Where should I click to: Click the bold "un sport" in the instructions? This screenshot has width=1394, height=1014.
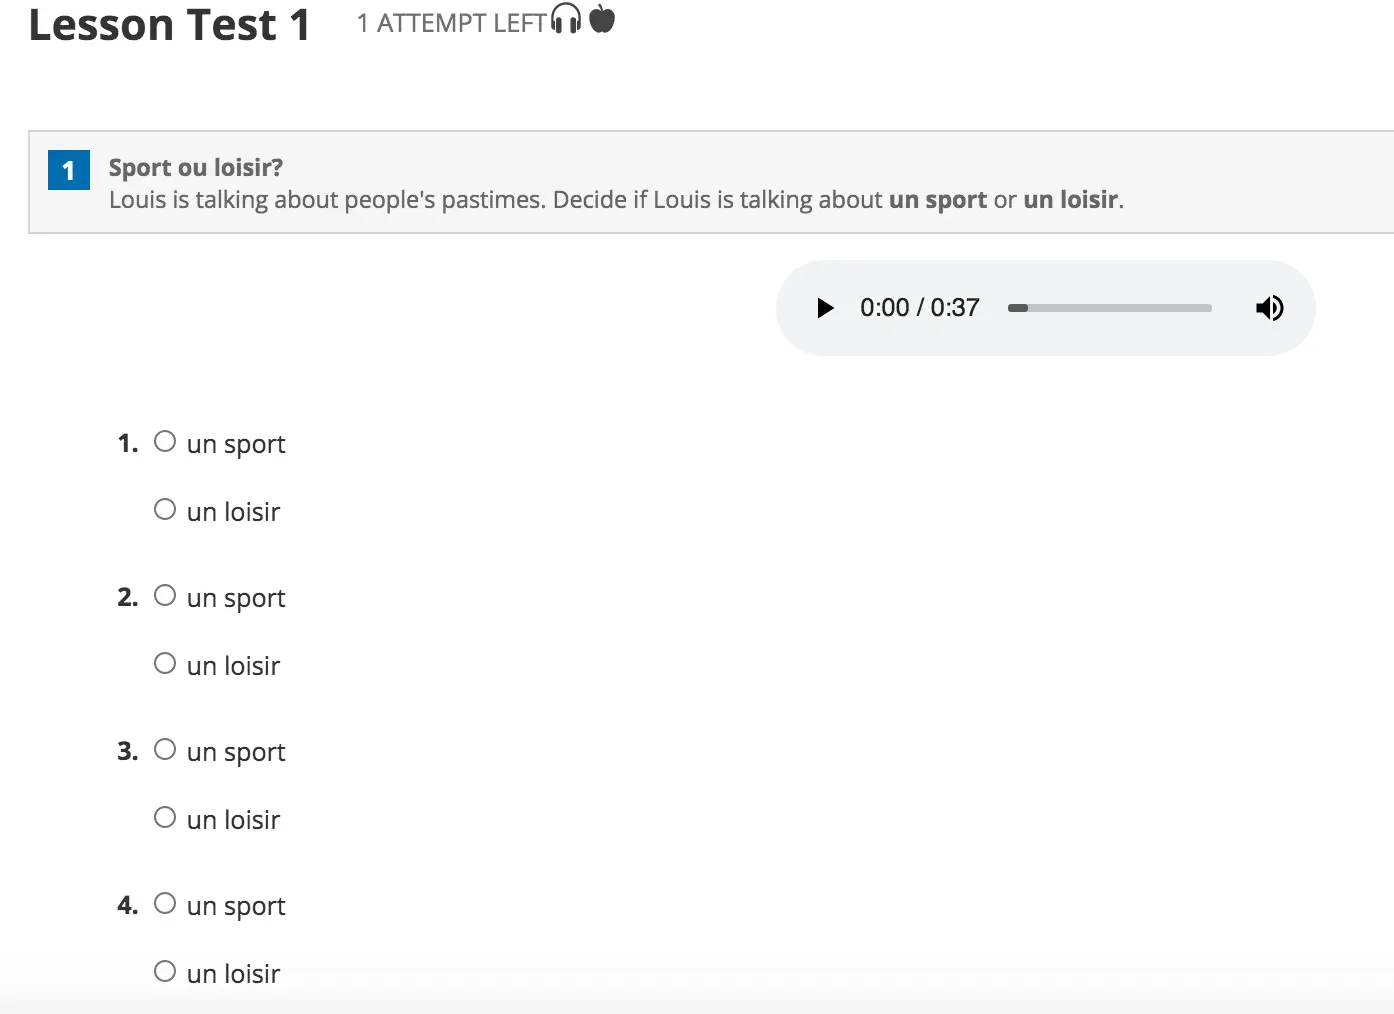coord(937,200)
